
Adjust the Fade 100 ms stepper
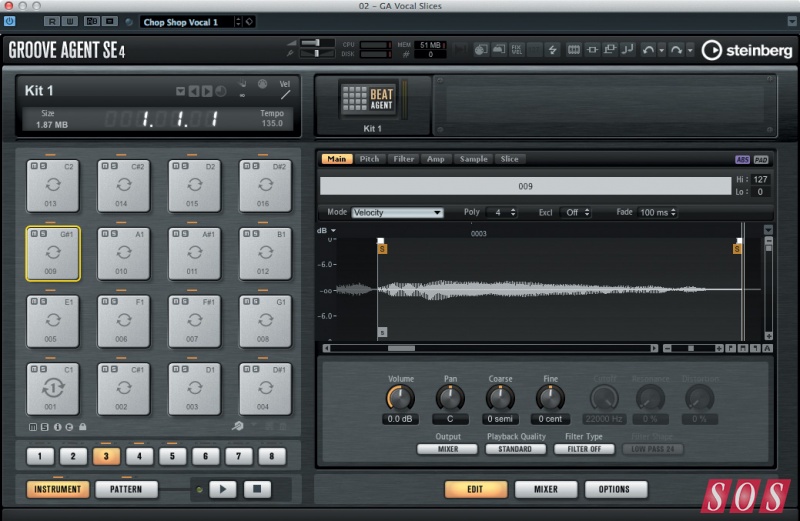(x=673, y=212)
